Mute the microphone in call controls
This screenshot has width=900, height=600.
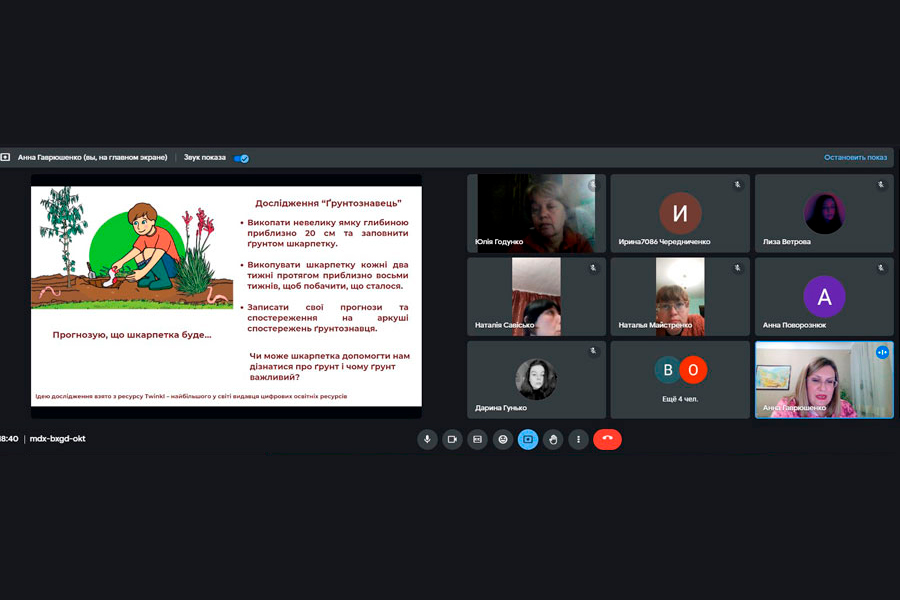427,439
